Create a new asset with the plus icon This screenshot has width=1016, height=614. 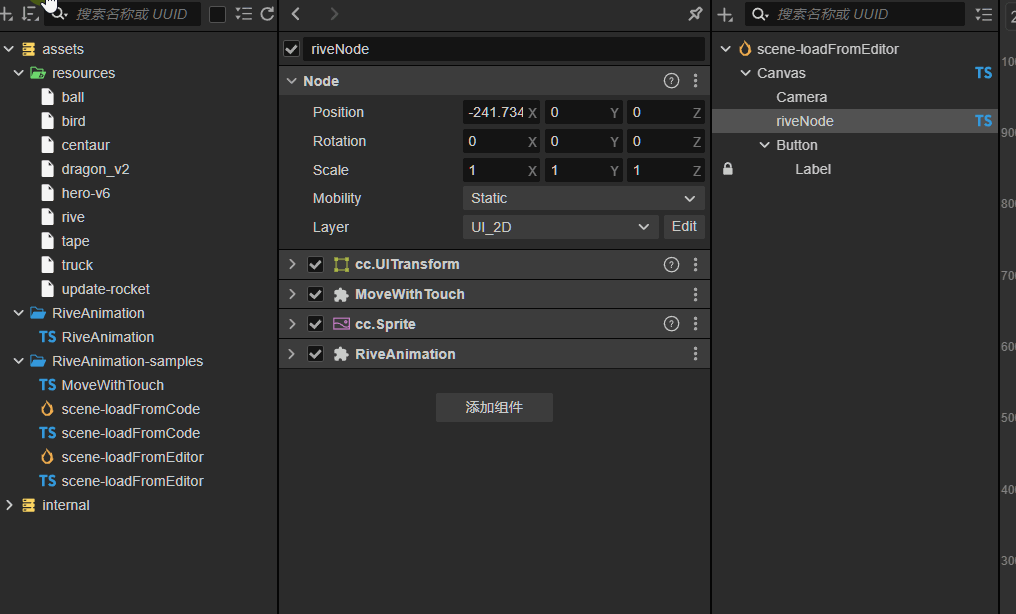[x=10, y=14]
